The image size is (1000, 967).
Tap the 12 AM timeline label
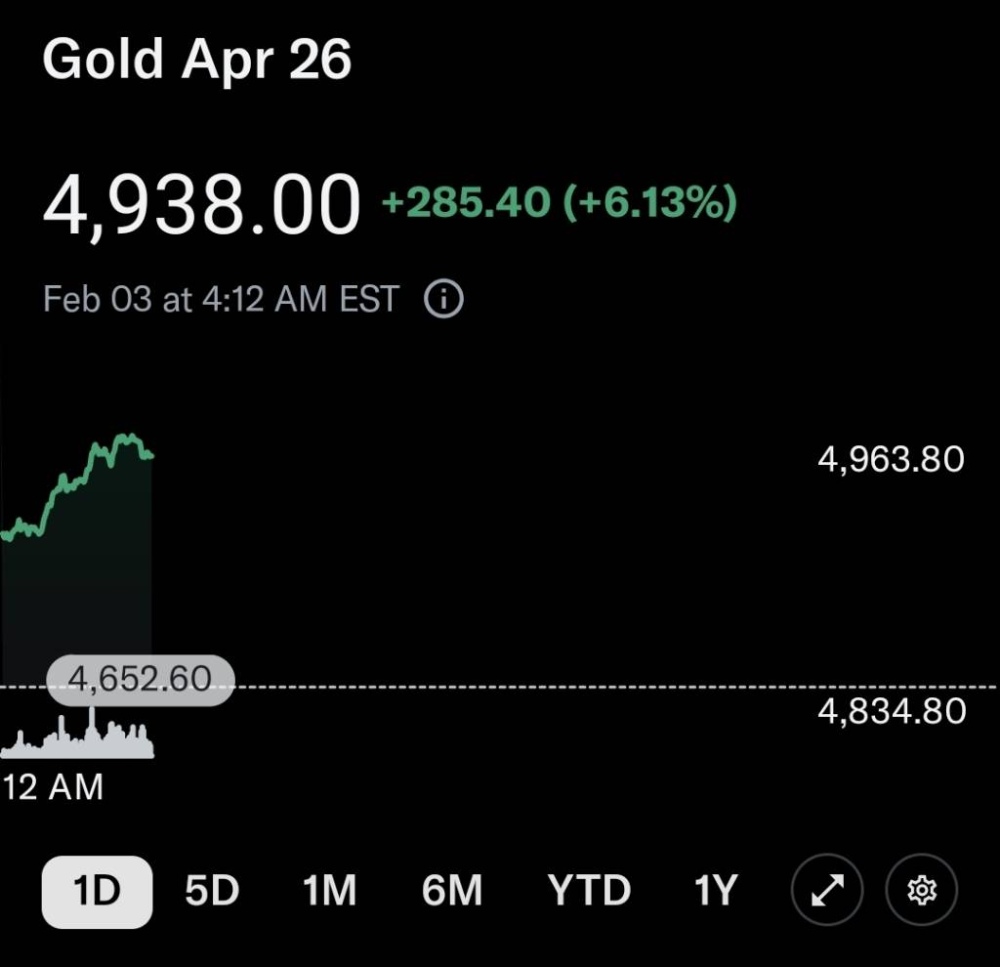52,788
